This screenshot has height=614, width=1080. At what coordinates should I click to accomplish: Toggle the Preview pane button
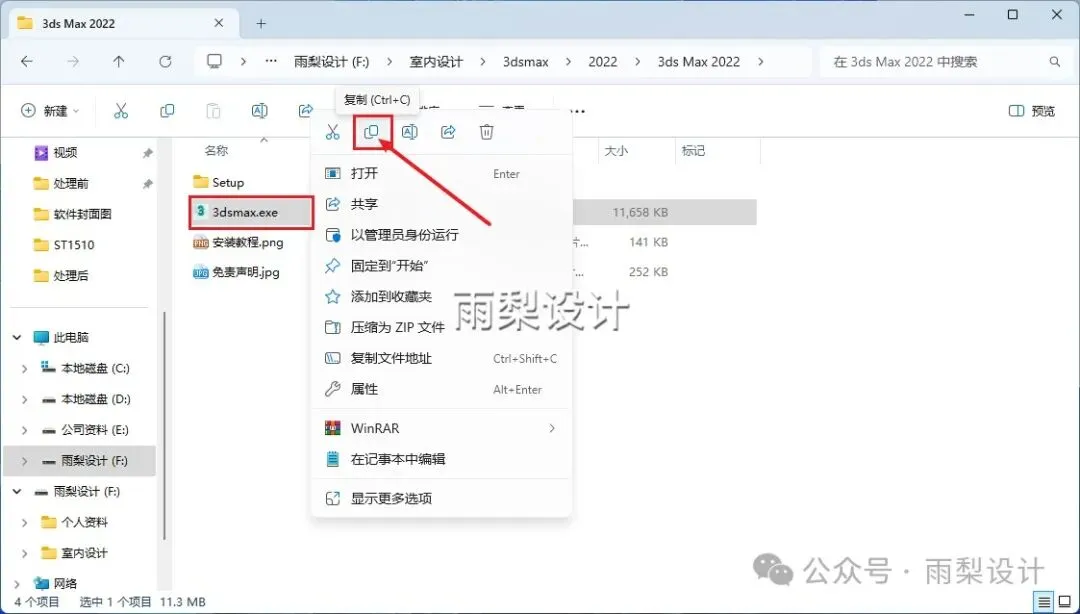click(1032, 111)
